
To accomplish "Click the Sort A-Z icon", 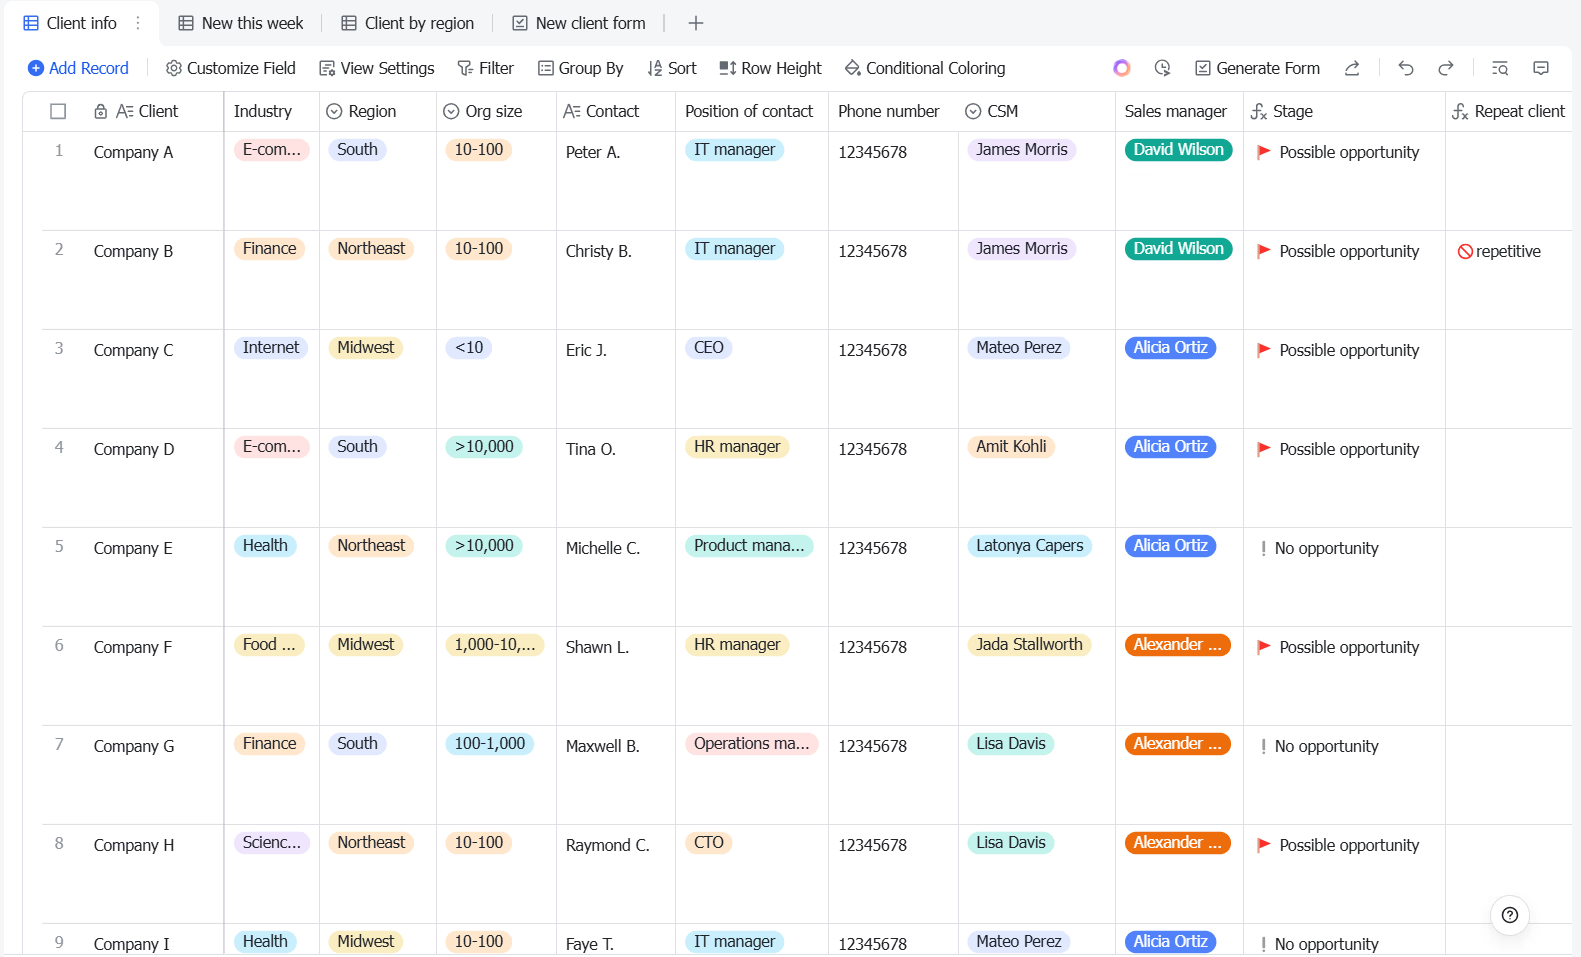I will click(x=655, y=68).
